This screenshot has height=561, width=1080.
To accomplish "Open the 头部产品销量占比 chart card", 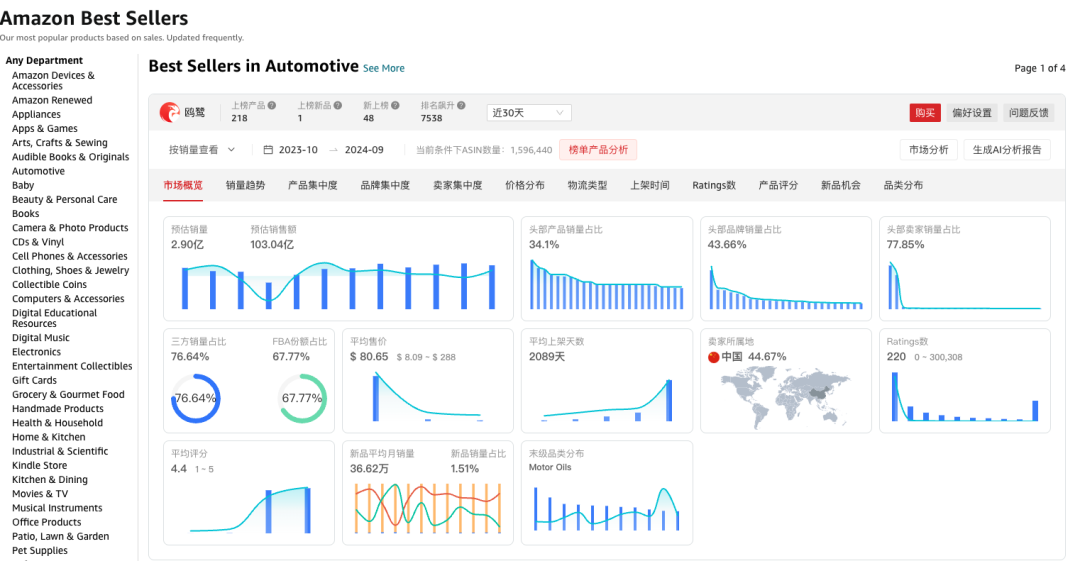I will pyautogui.click(x=607, y=269).
